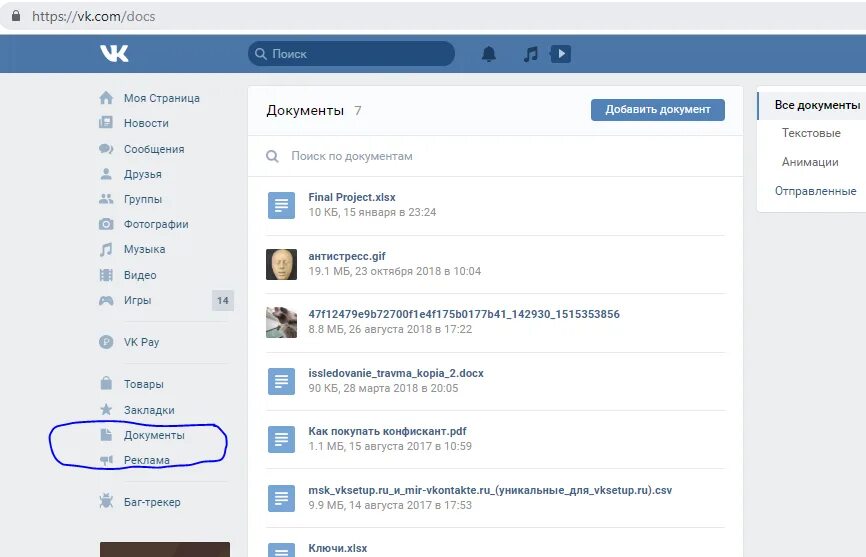Click the newspaper icon beside Новости

106,123
